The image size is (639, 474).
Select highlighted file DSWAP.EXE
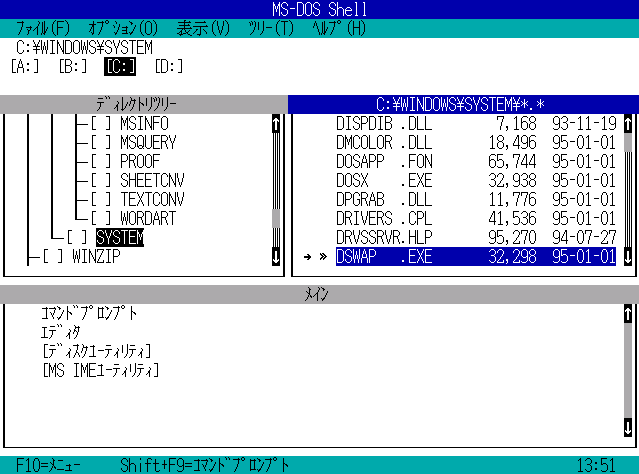pos(476,256)
